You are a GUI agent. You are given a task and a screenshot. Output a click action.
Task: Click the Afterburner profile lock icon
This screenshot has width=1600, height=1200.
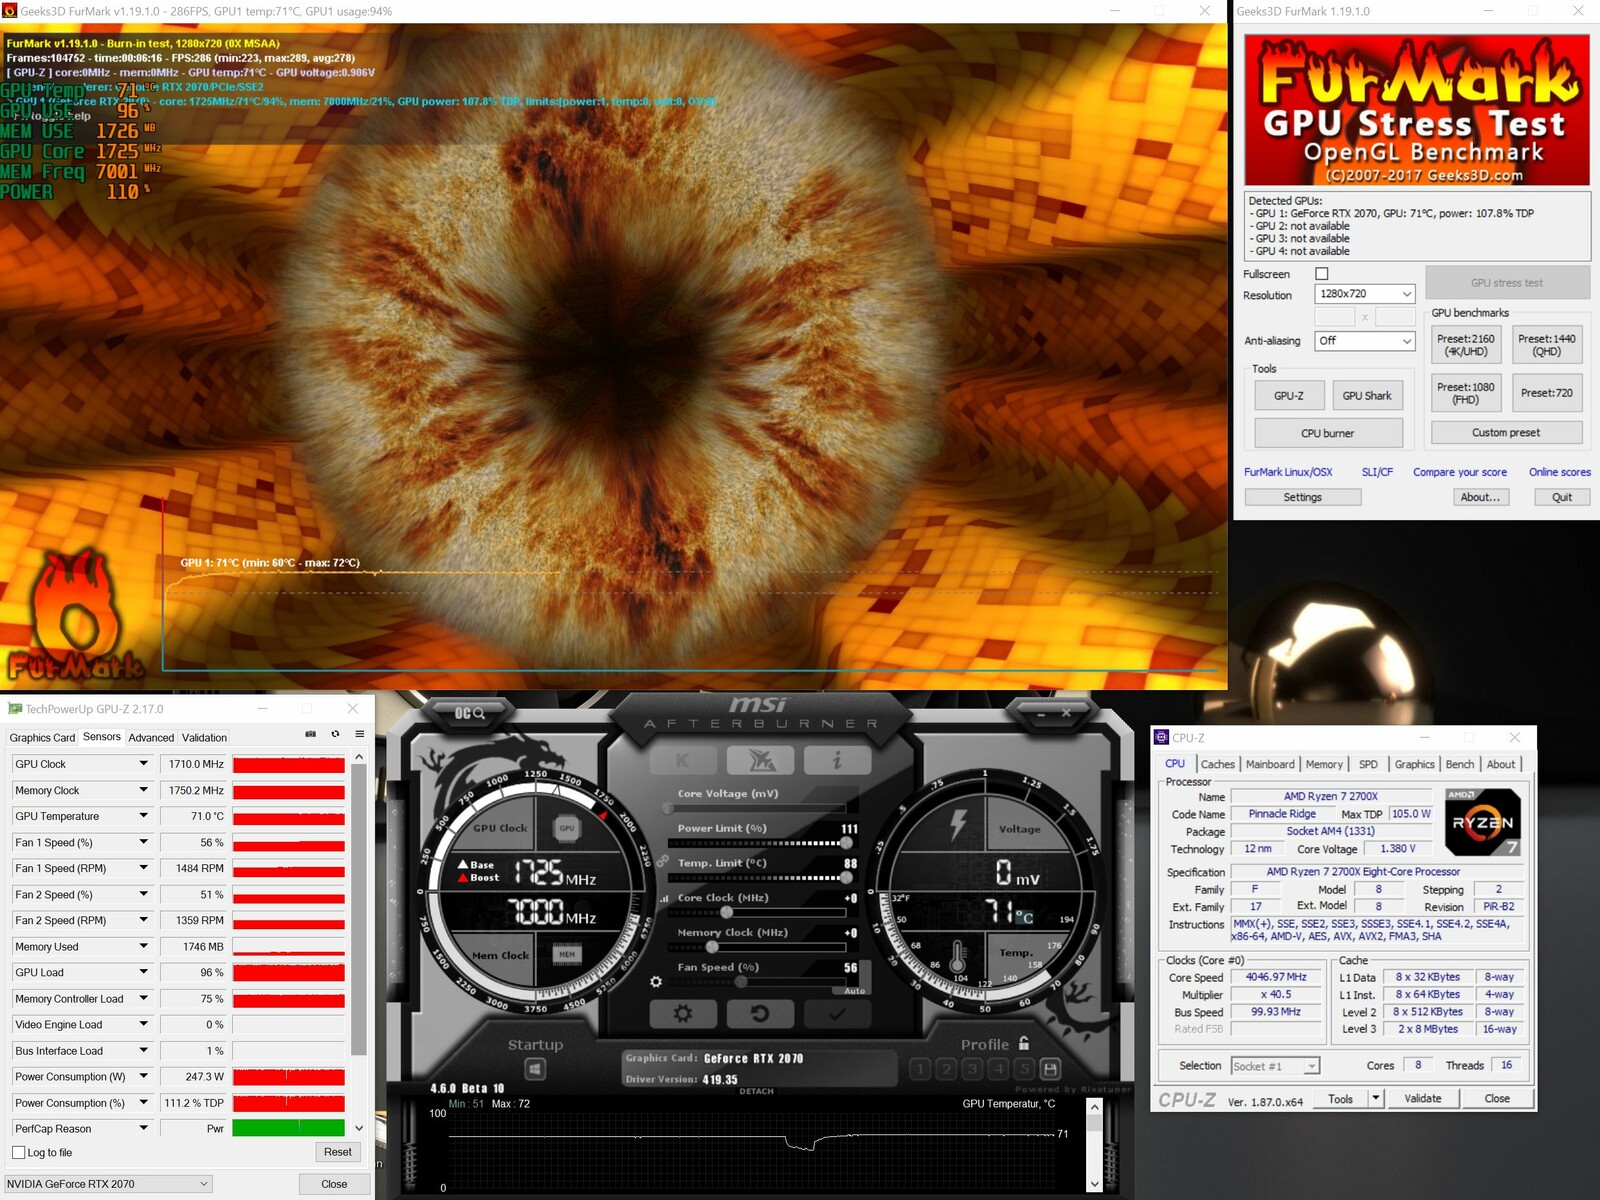tap(1024, 1043)
